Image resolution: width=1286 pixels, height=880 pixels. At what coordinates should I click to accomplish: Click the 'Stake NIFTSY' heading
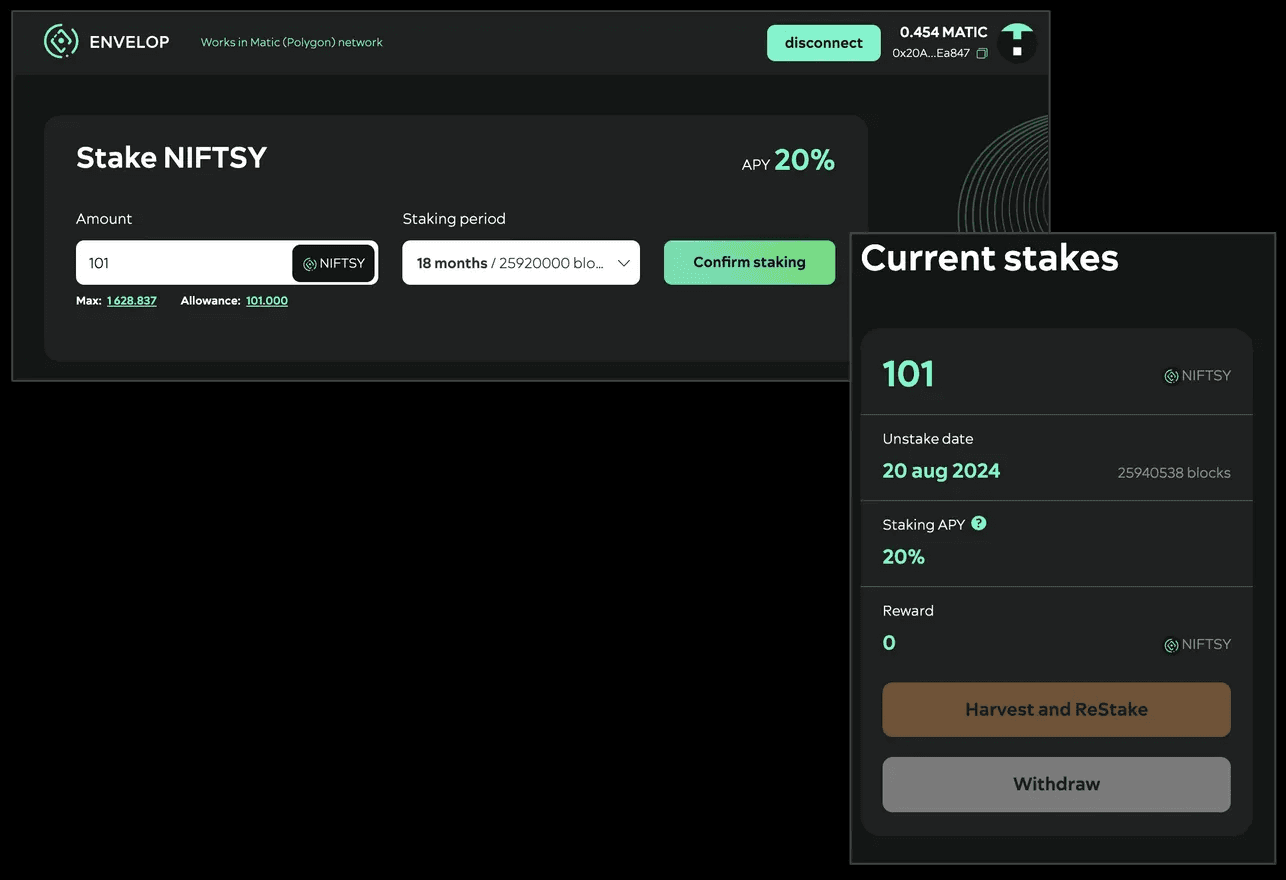tap(171, 158)
